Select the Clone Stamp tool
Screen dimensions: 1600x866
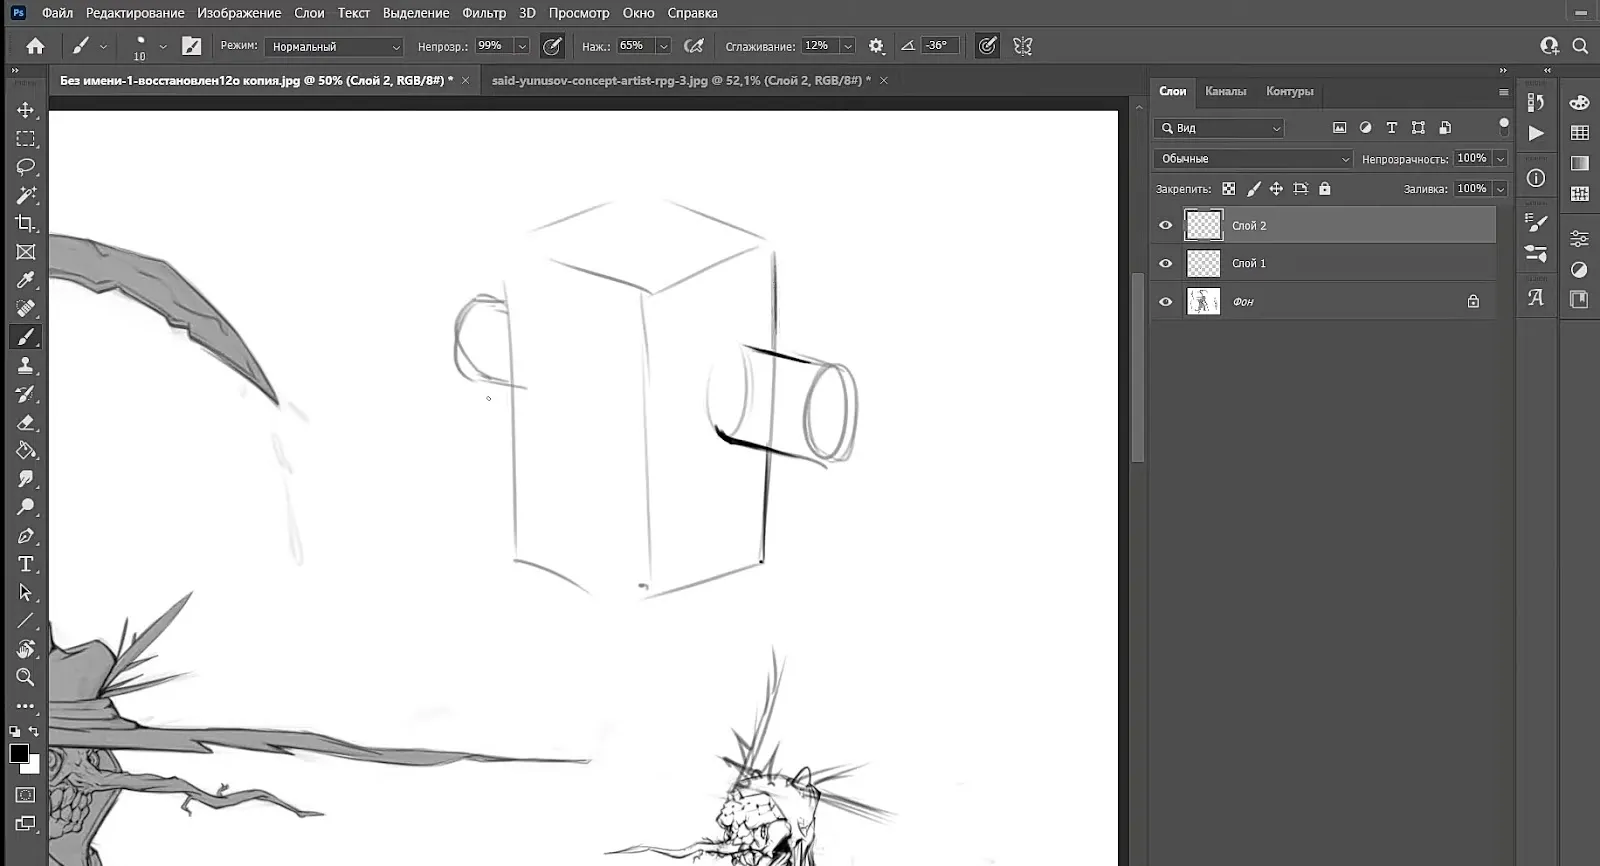[26, 365]
